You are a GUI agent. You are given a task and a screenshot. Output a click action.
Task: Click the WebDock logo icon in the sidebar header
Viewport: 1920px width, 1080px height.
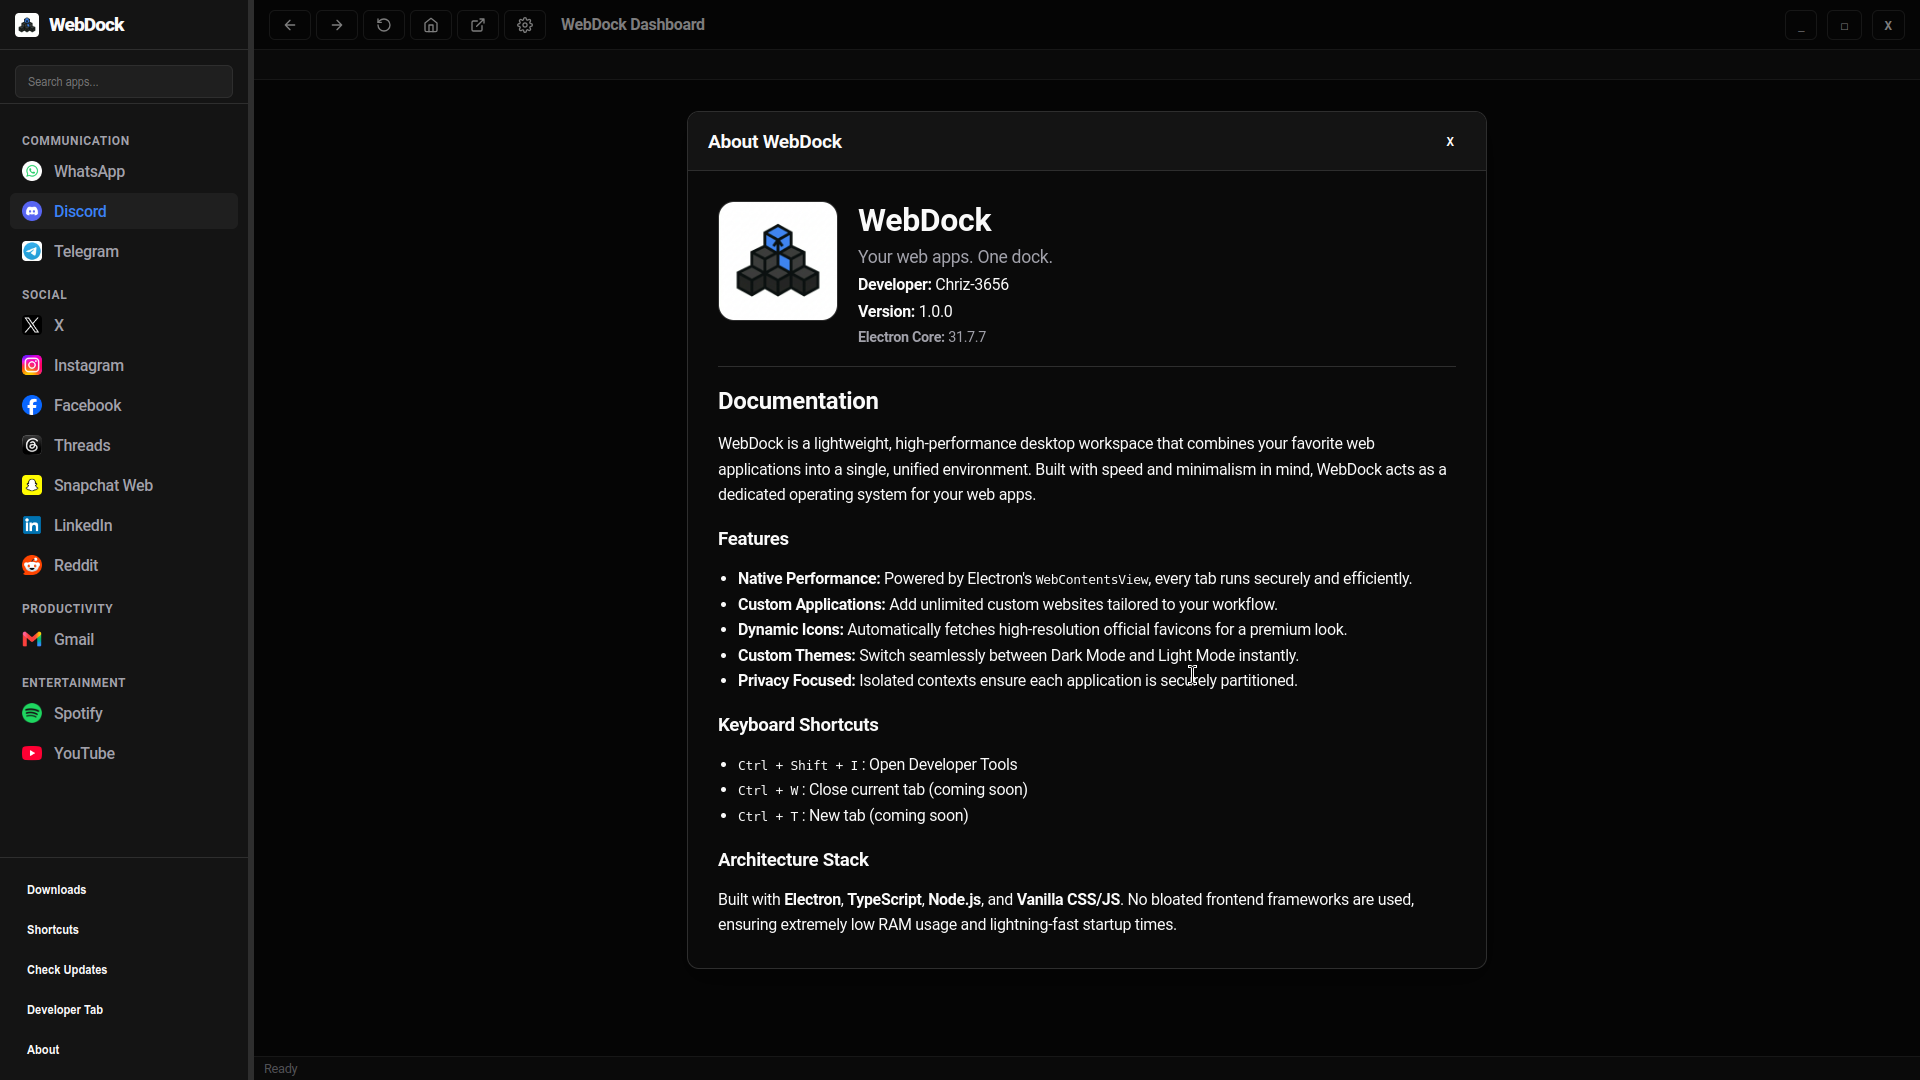click(27, 25)
